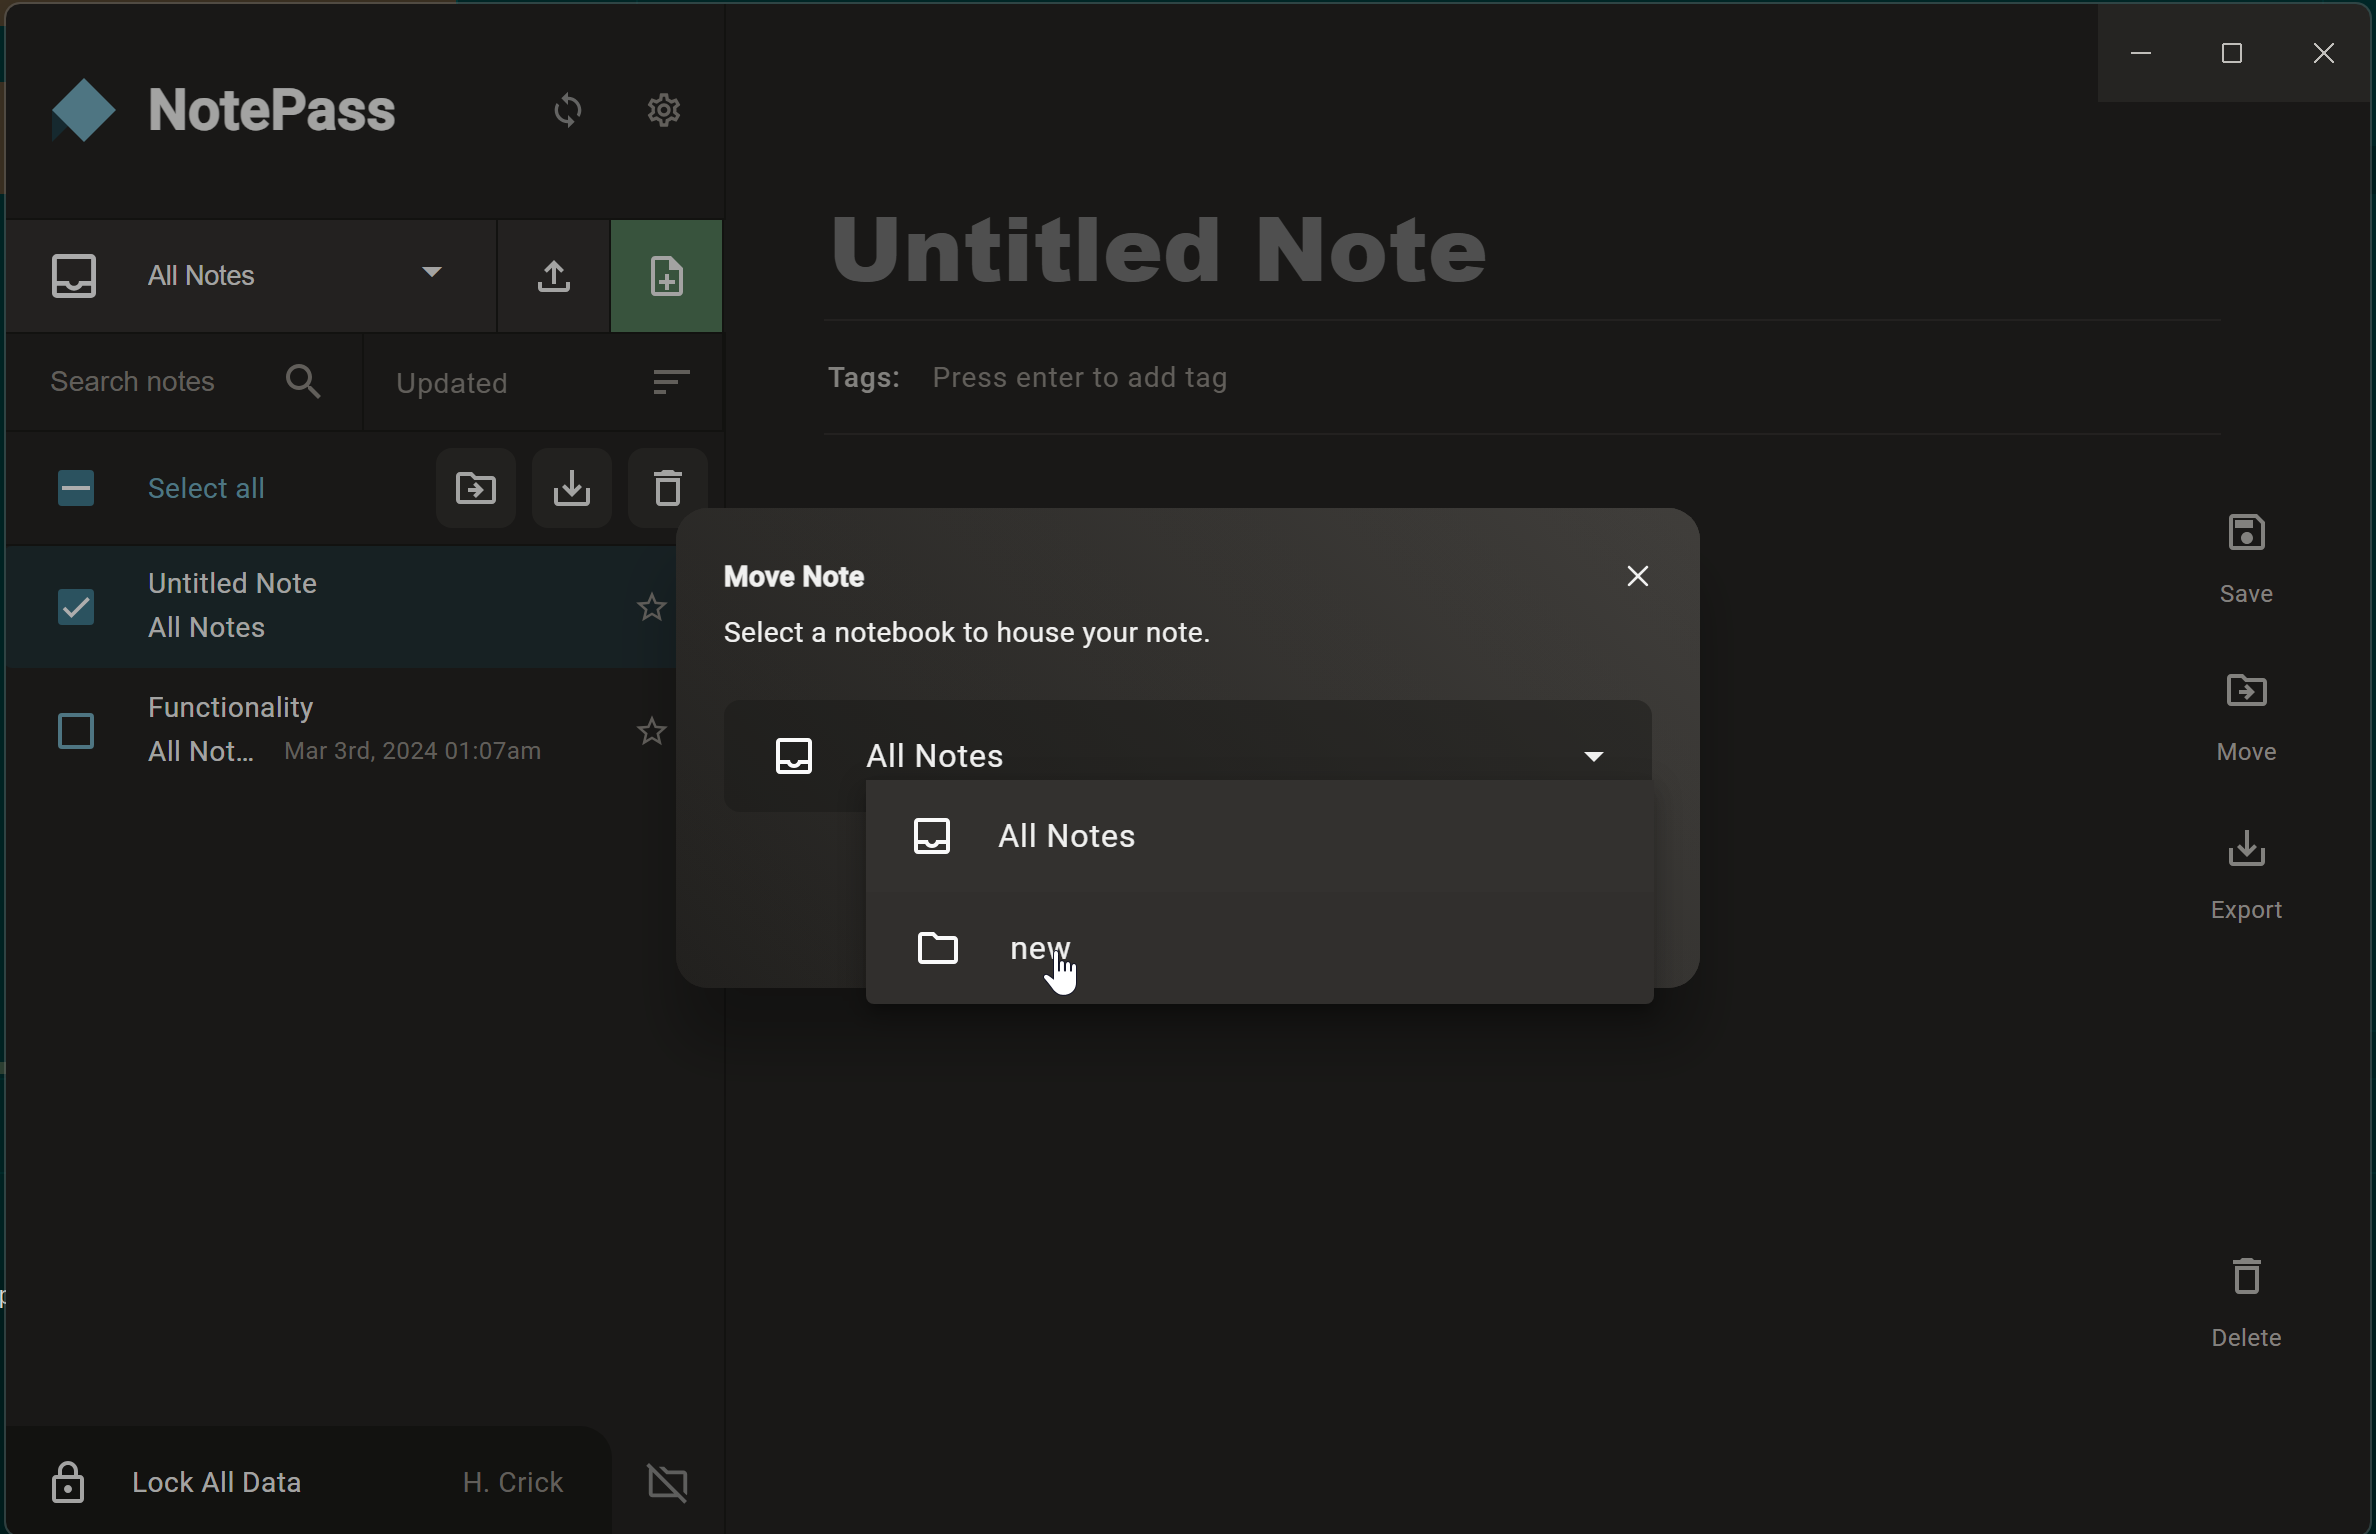Toggle the Select all checkbox
This screenshot has width=2376, height=1534.
76,488
